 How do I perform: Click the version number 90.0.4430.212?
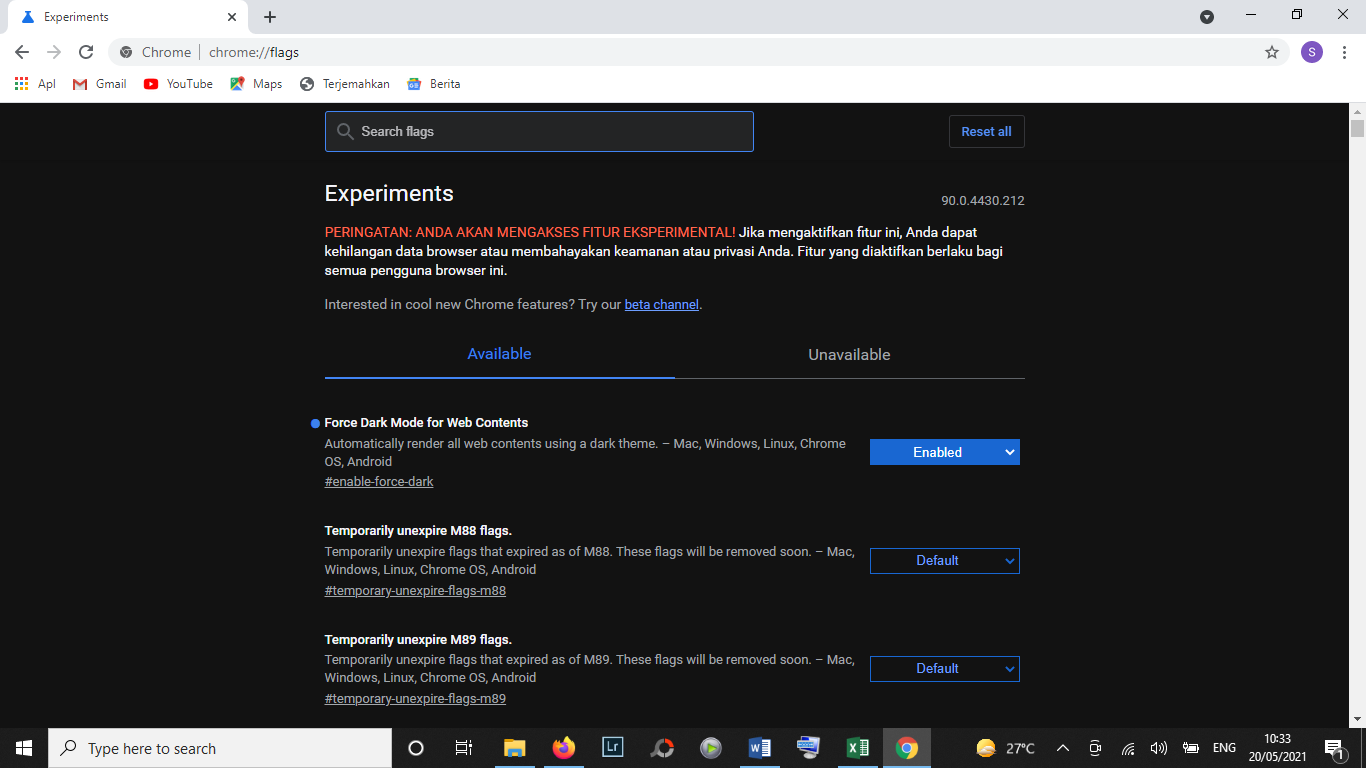coord(983,201)
